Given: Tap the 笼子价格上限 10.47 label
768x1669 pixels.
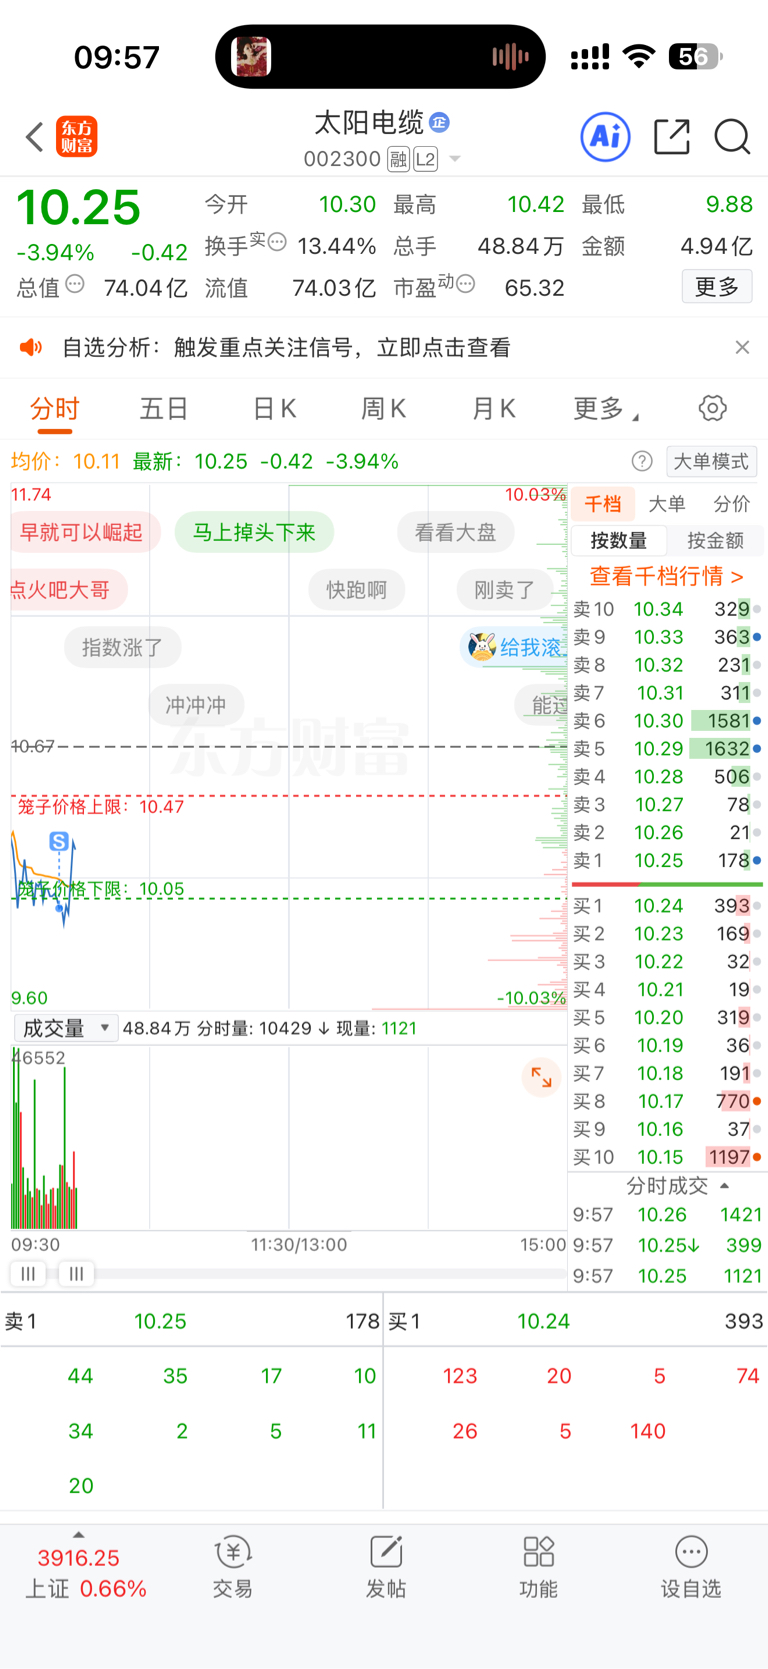Looking at the screenshot, I should [101, 806].
